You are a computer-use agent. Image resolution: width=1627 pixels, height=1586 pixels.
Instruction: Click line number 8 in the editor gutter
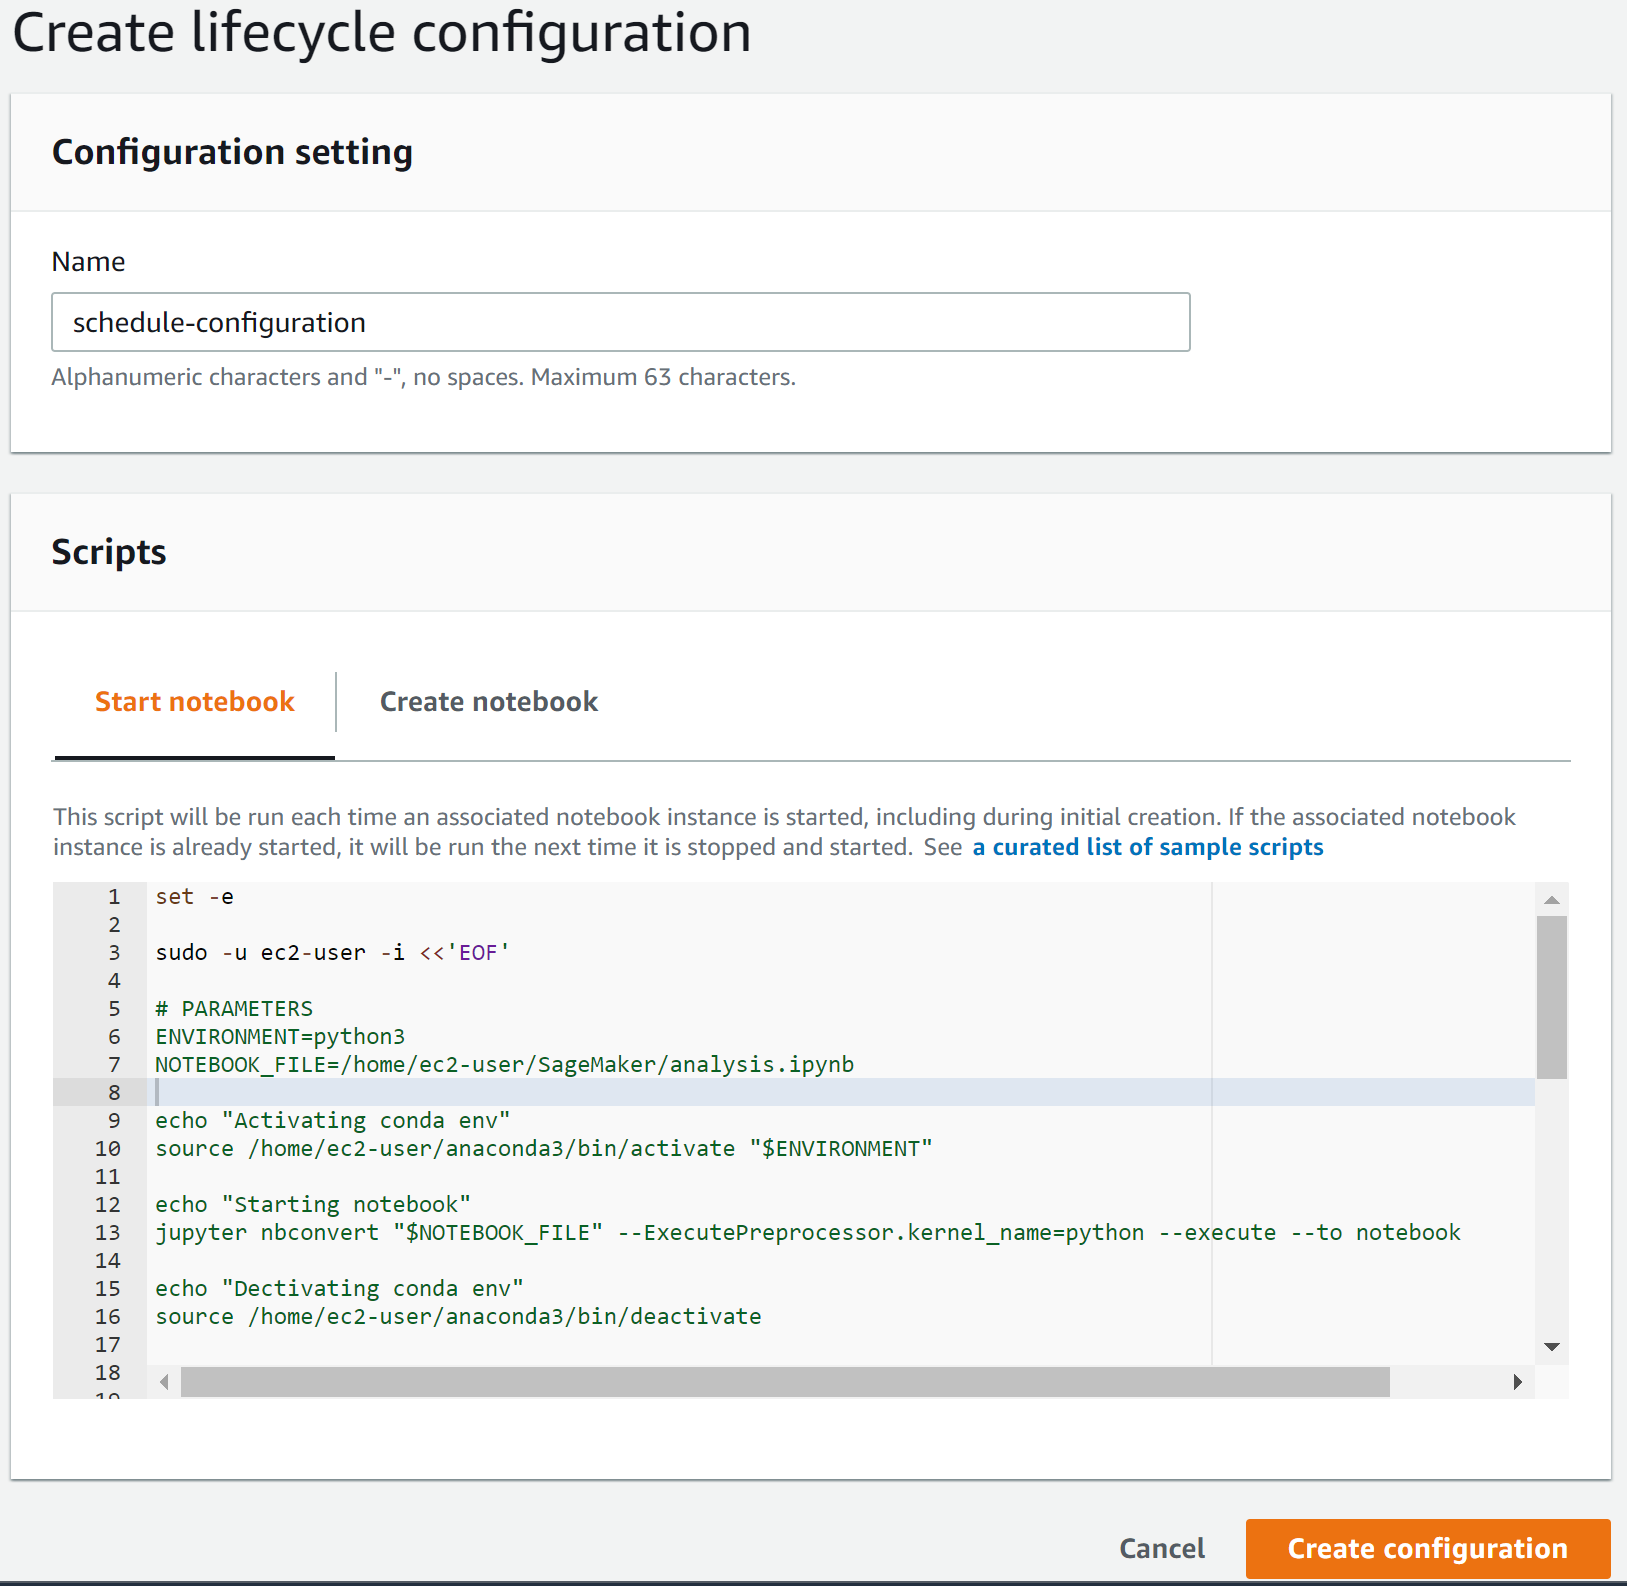point(114,1093)
